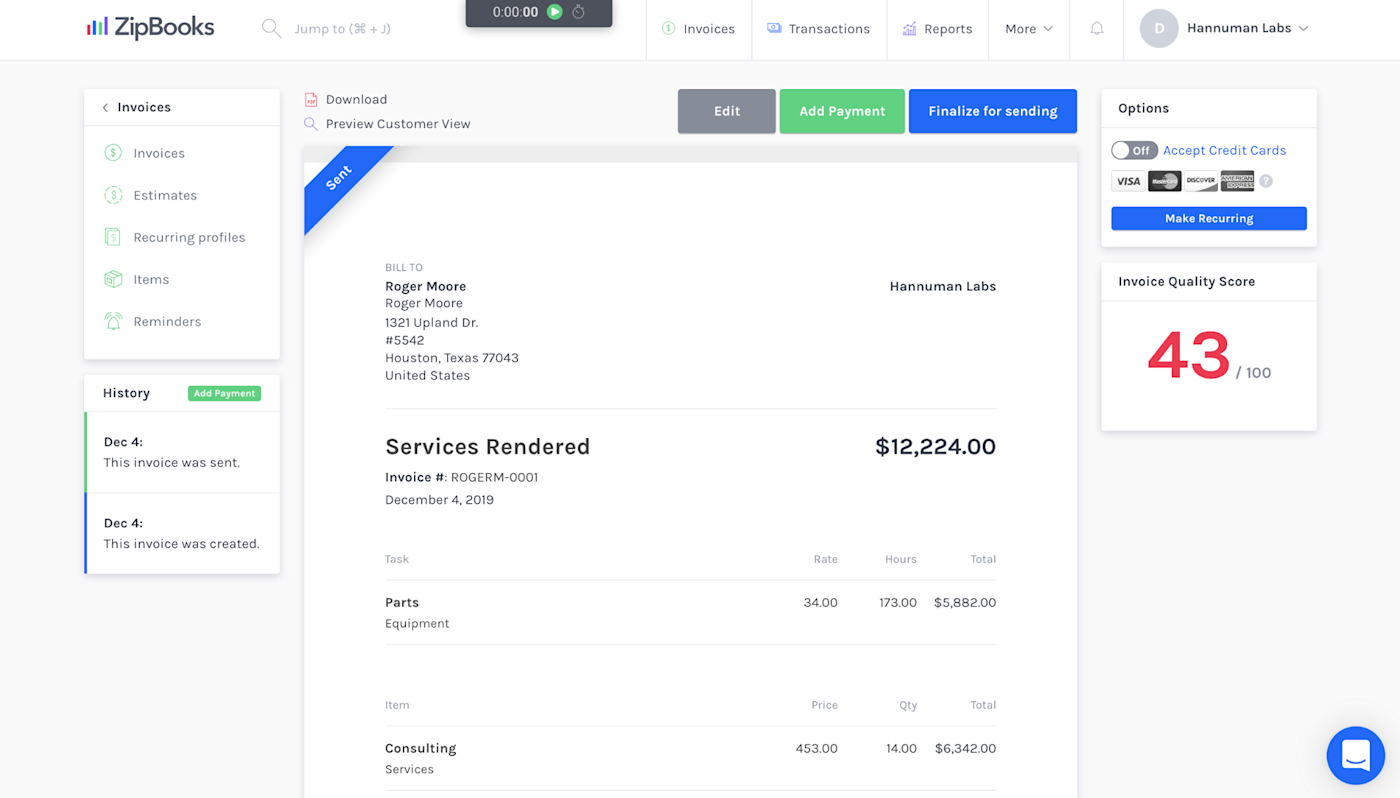Open the More menu
This screenshot has height=798, width=1400.
tap(1028, 28)
